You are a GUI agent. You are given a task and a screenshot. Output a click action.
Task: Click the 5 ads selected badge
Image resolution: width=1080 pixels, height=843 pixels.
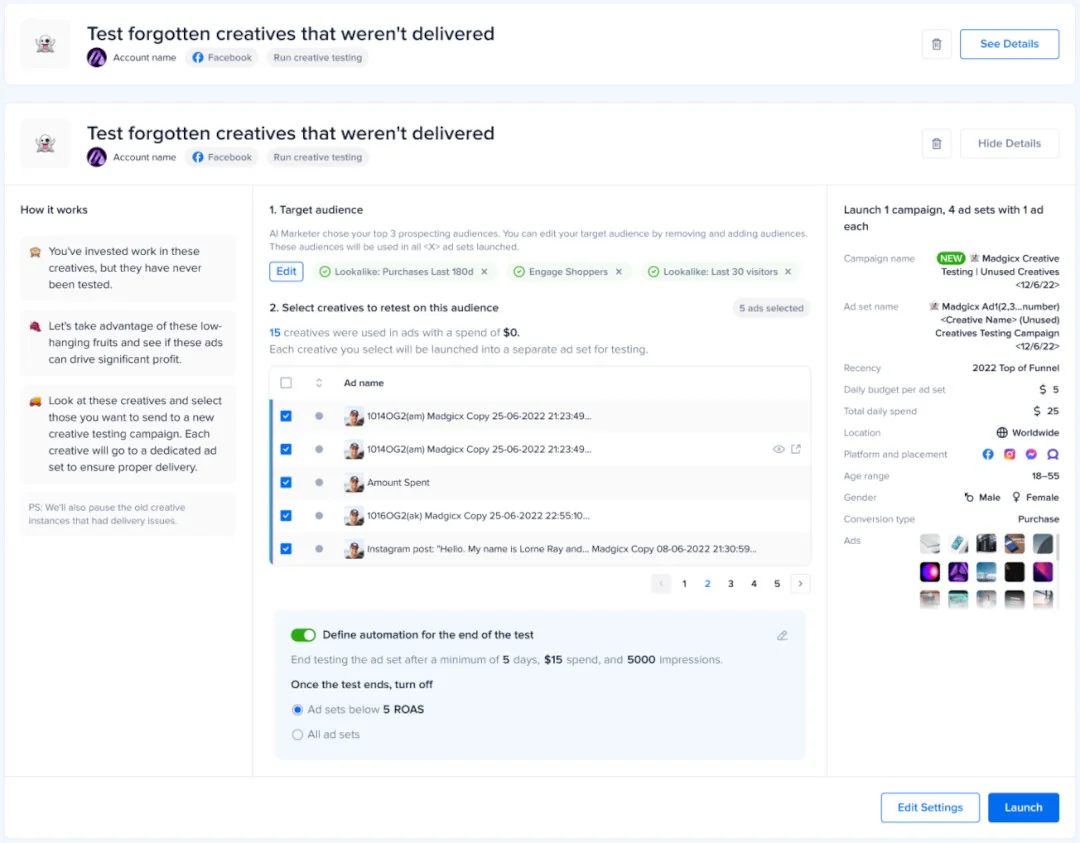[771, 308]
